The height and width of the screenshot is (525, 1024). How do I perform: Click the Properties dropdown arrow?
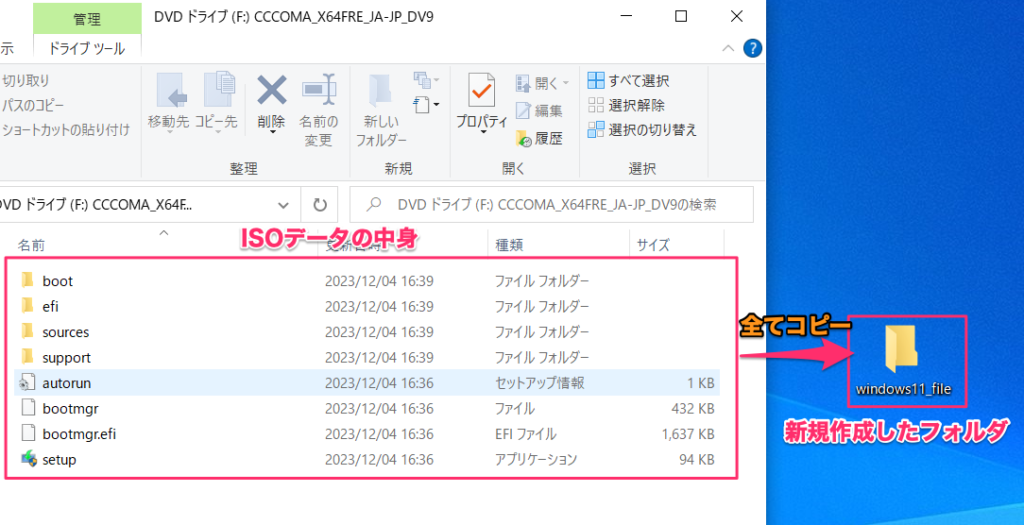click(482, 133)
